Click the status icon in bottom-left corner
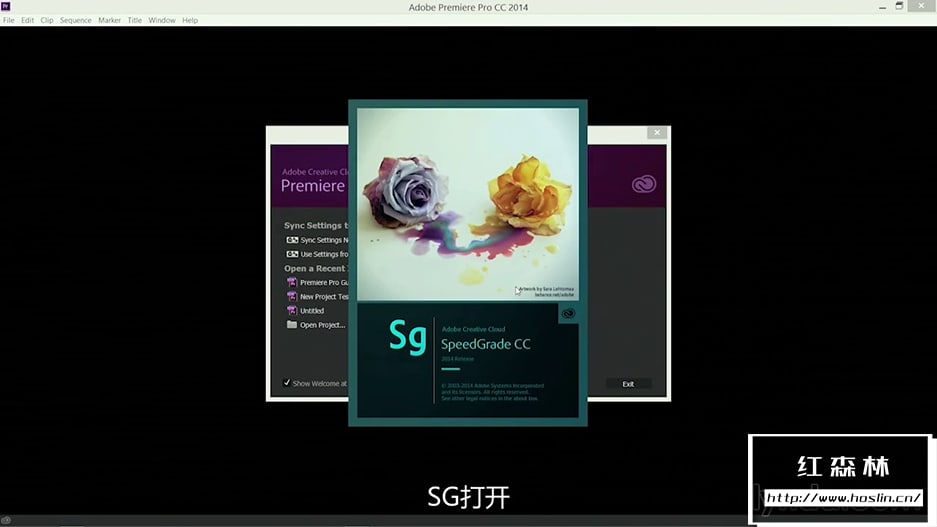Image resolution: width=937 pixels, height=527 pixels. 6,520
